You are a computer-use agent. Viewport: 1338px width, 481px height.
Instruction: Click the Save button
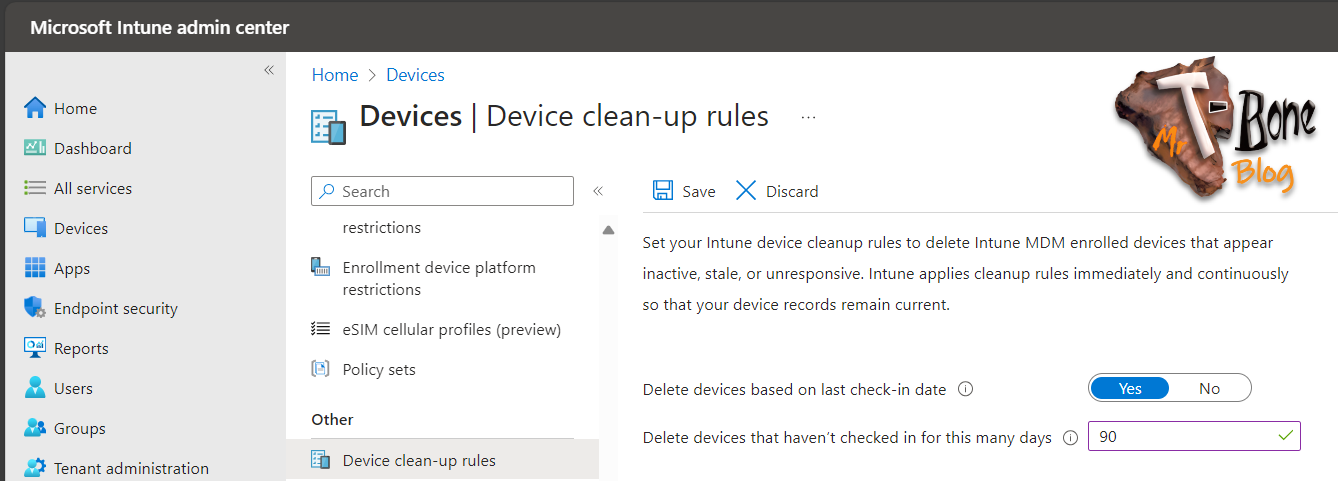(684, 191)
